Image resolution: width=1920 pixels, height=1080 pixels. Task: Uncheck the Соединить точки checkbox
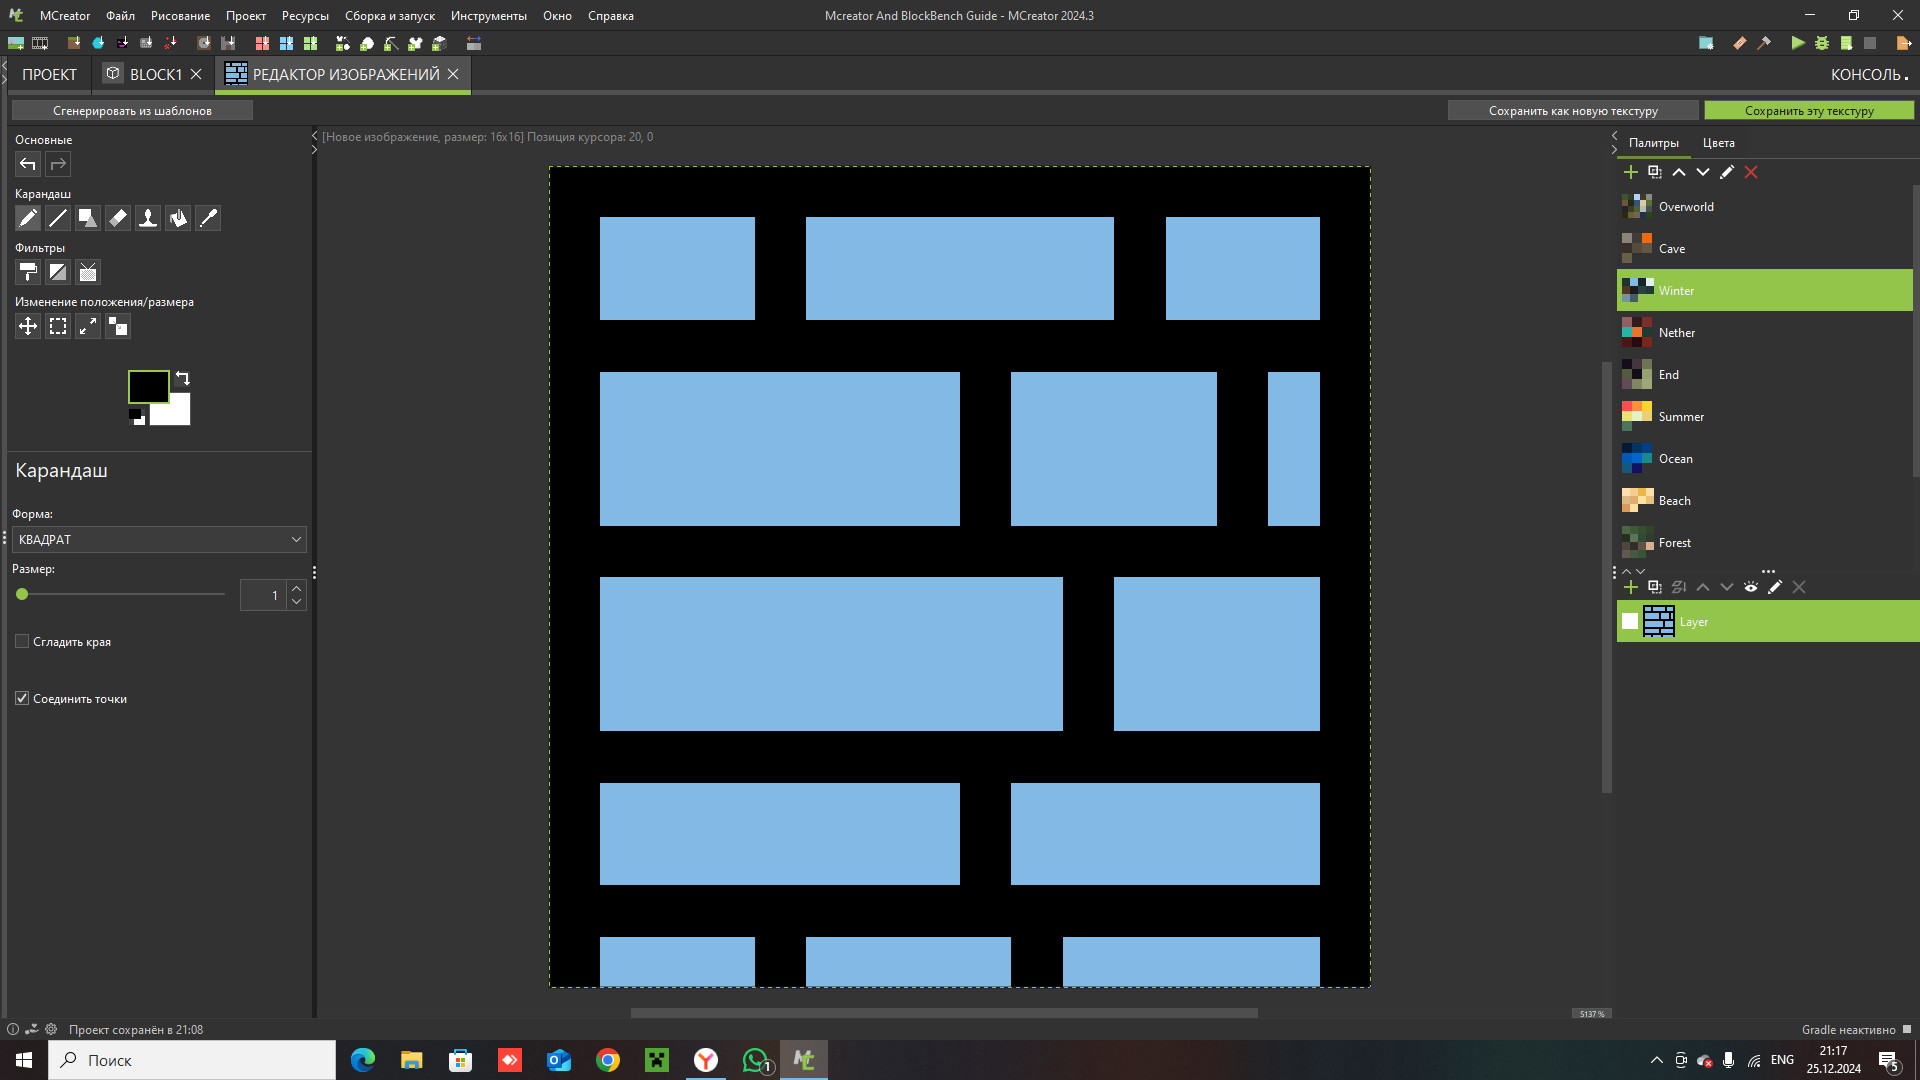point(22,698)
